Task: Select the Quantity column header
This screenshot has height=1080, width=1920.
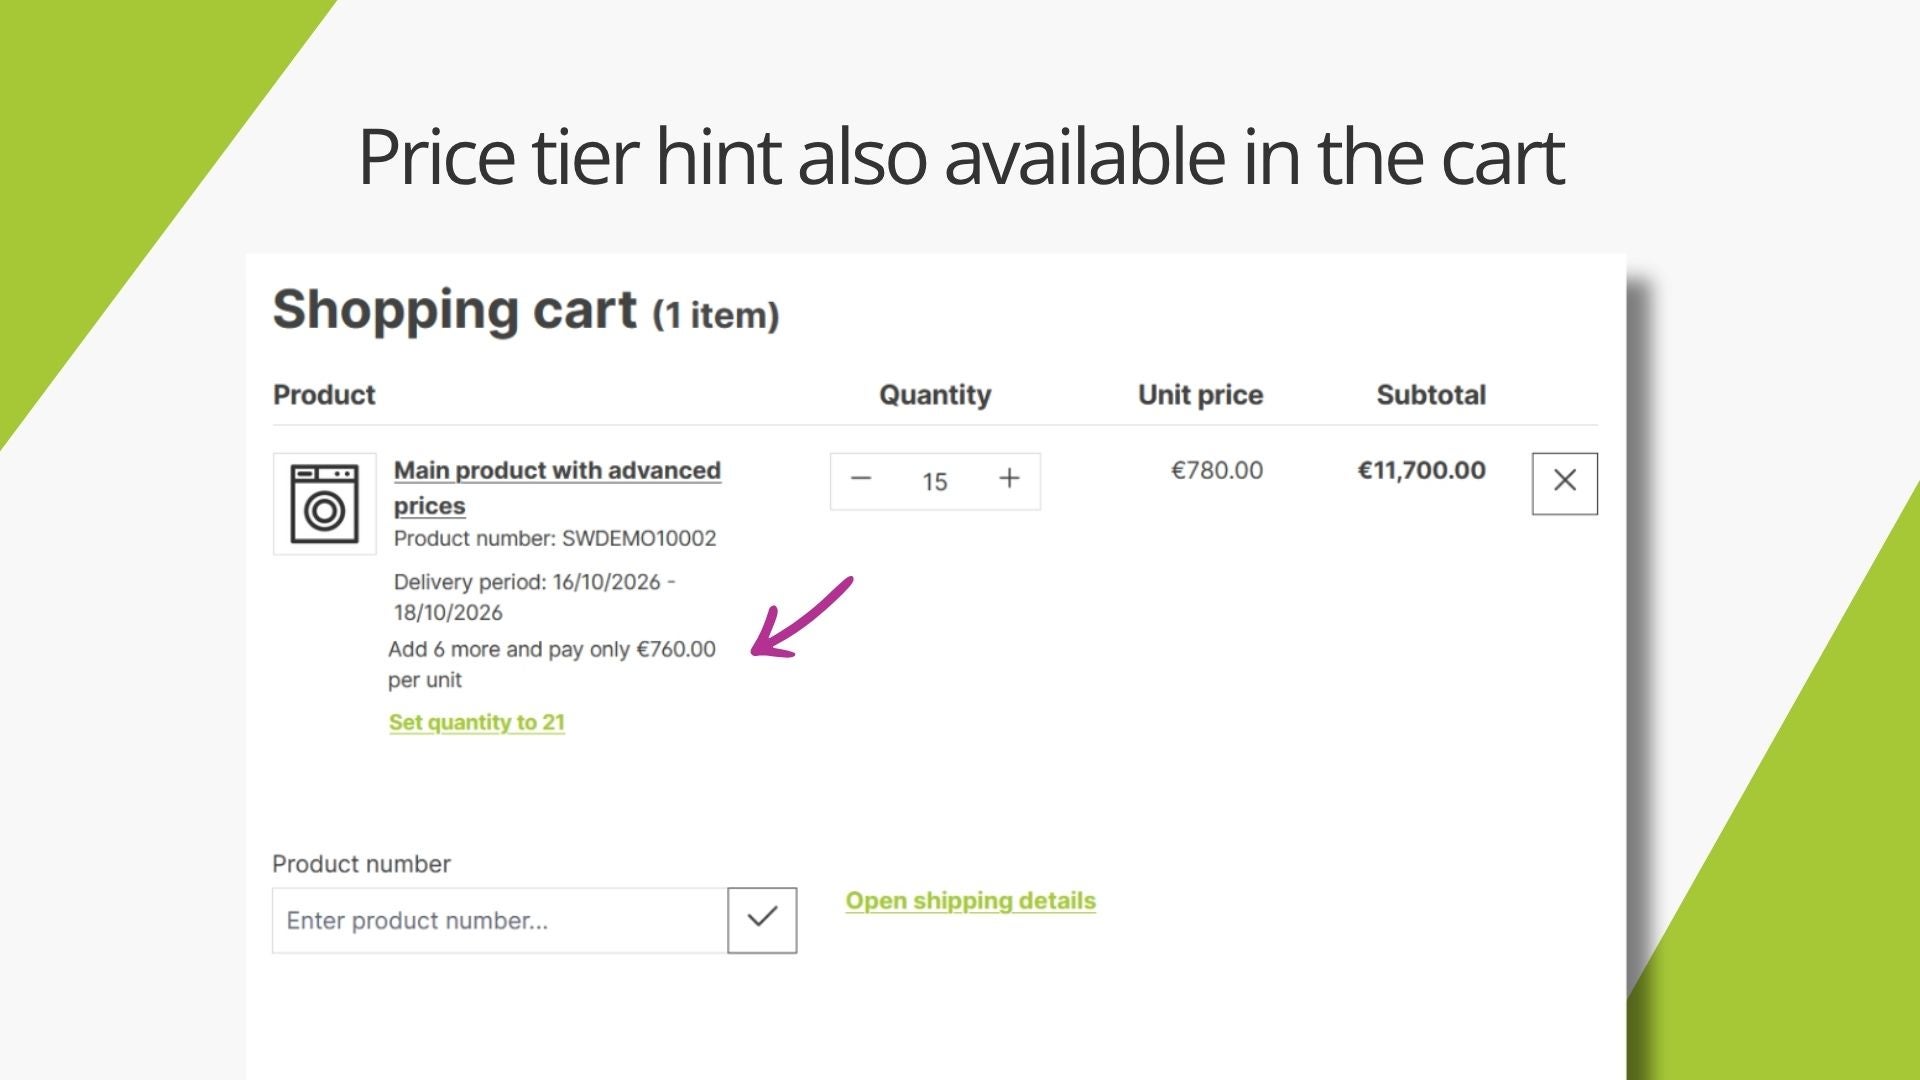Action: (935, 395)
